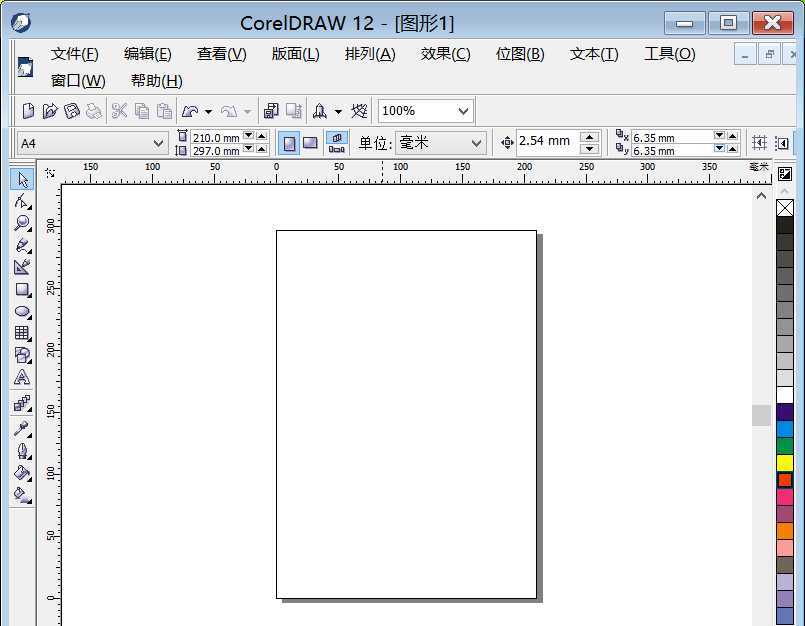Open the 排列 (Arrange) menu
805x626 pixels.
(x=369, y=54)
